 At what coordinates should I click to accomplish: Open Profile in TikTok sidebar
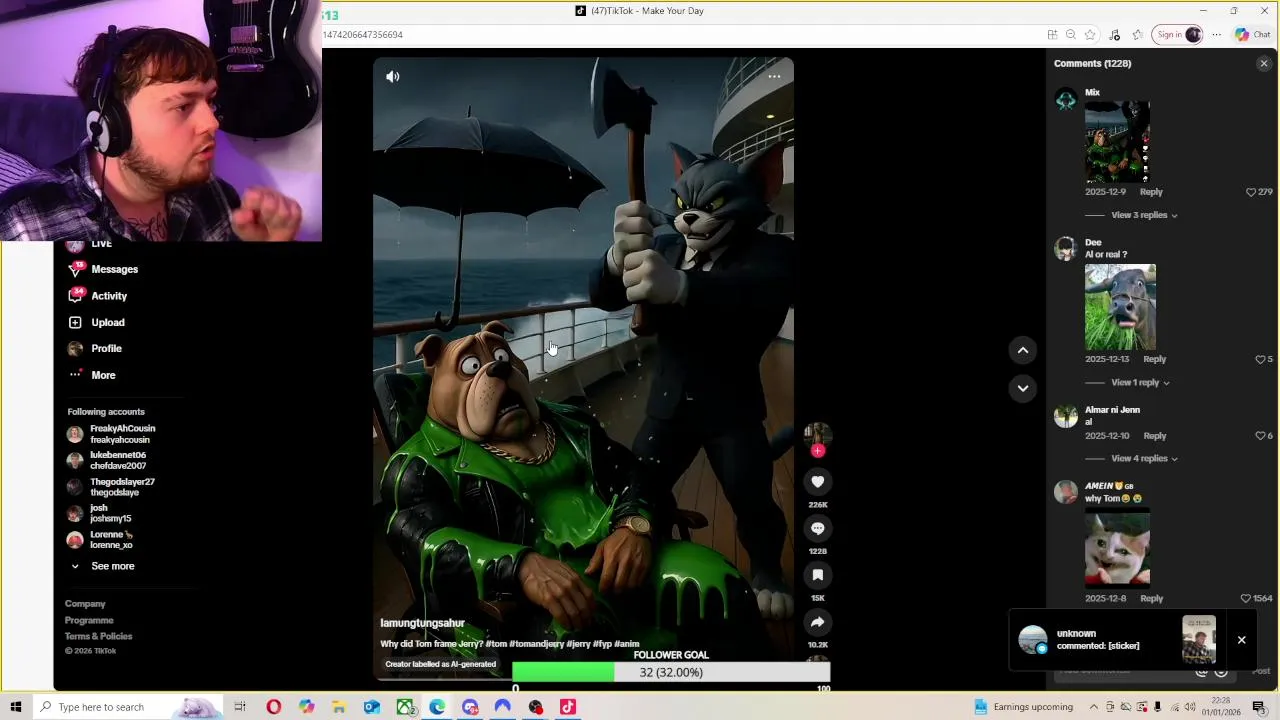(95, 348)
